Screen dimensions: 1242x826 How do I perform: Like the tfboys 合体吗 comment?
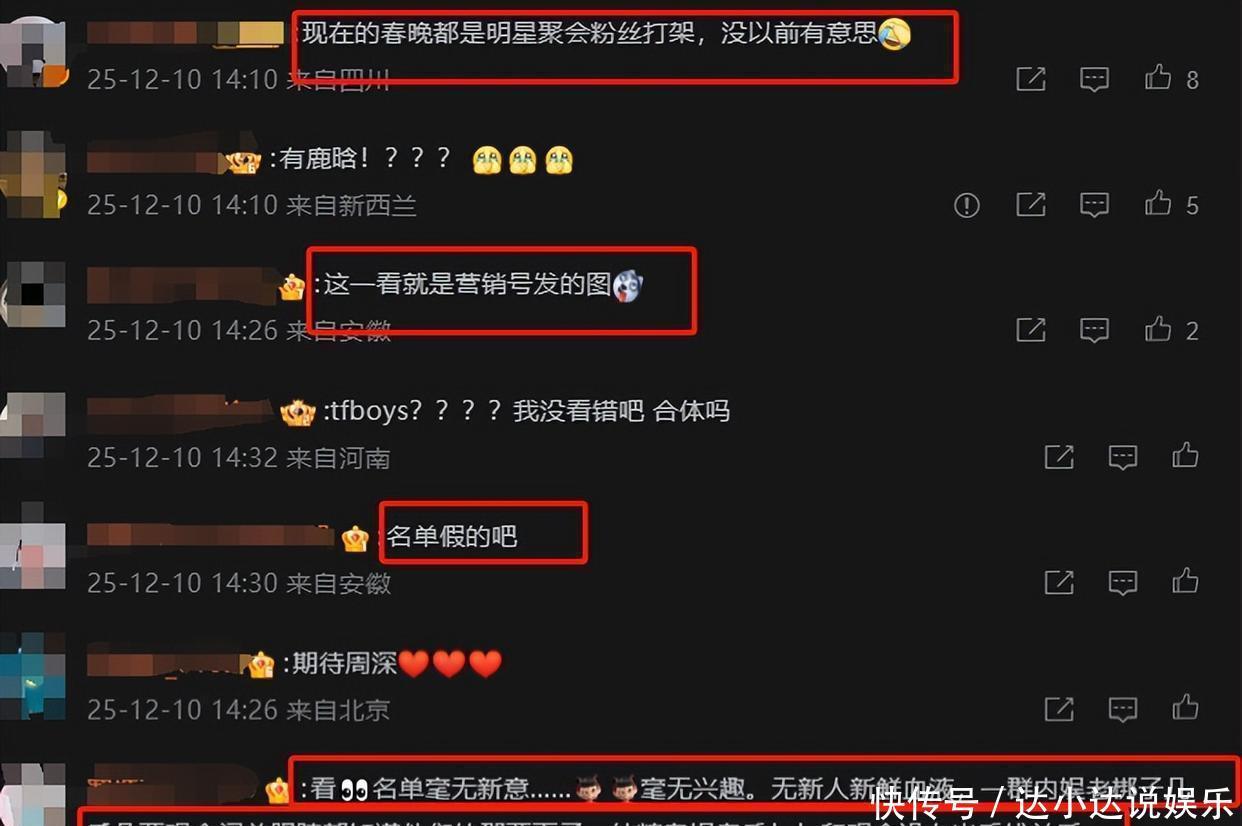point(1186,456)
